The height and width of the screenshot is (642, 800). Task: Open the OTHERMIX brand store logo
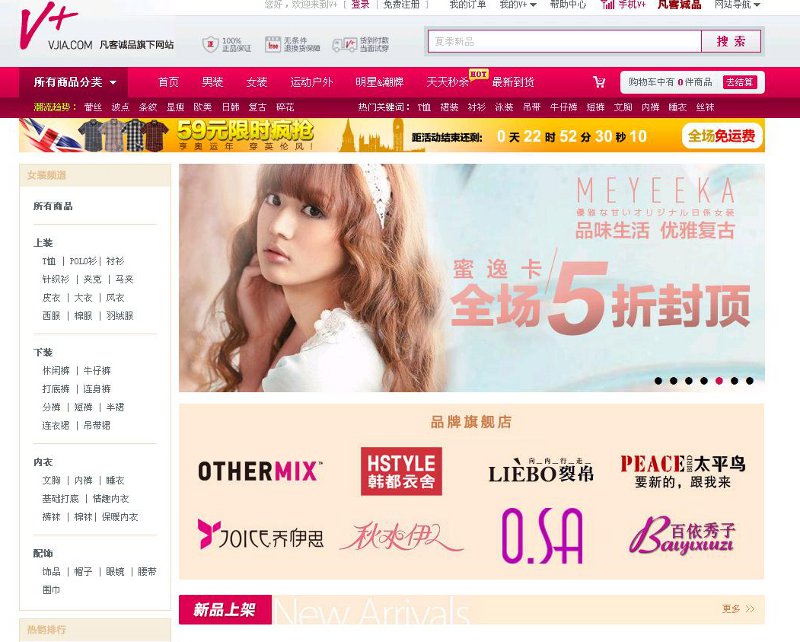tap(259, 471)
